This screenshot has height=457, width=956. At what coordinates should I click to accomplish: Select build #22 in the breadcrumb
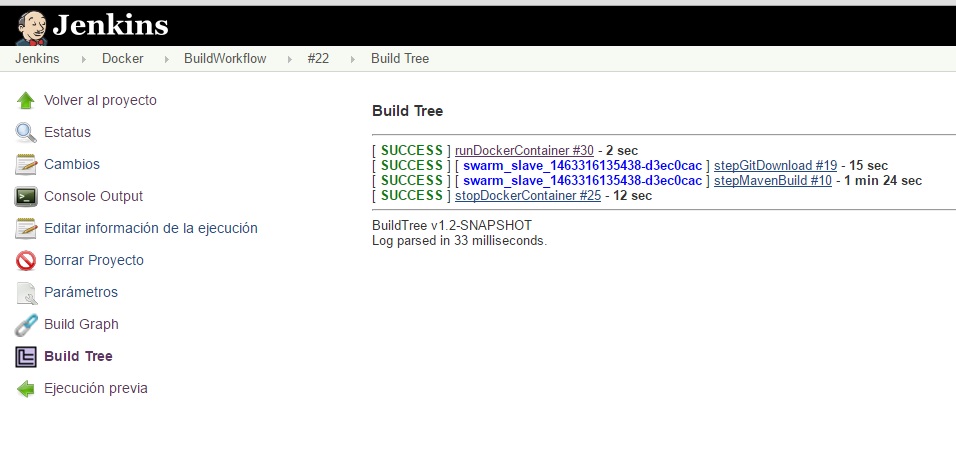pyautogui.click(x=318, y=58)
